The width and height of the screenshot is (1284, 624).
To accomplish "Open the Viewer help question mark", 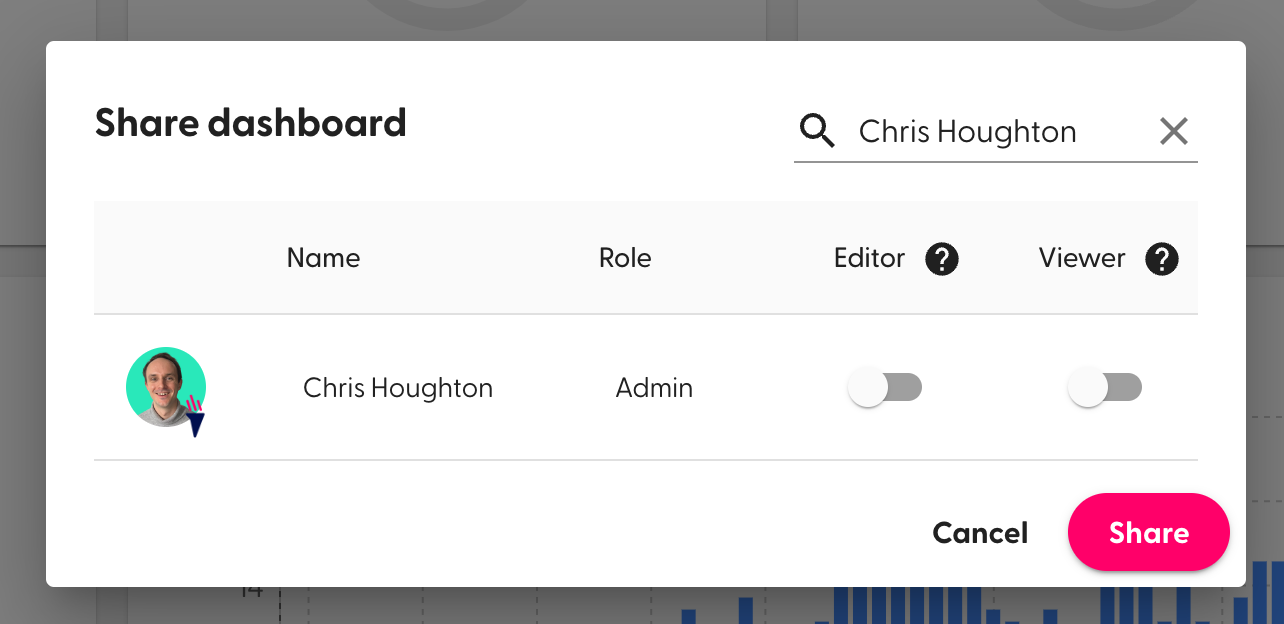I will coord(1161,259).
